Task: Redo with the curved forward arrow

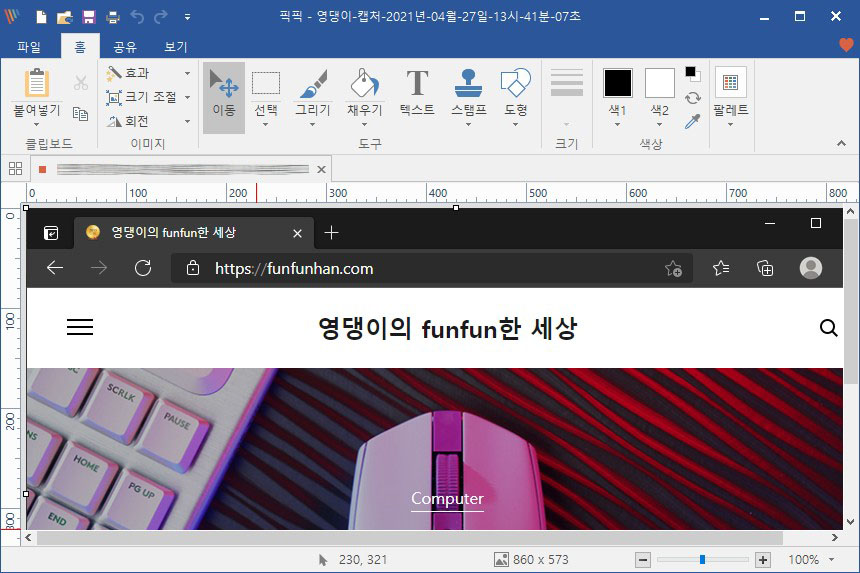Action: pyautogui.click(x=161, y=17)
